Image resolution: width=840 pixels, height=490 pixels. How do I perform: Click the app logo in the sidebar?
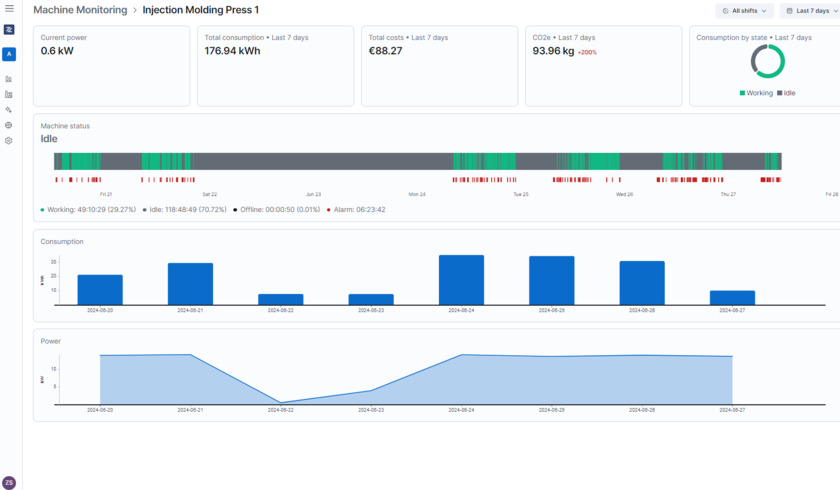click(x=9, y=30)
